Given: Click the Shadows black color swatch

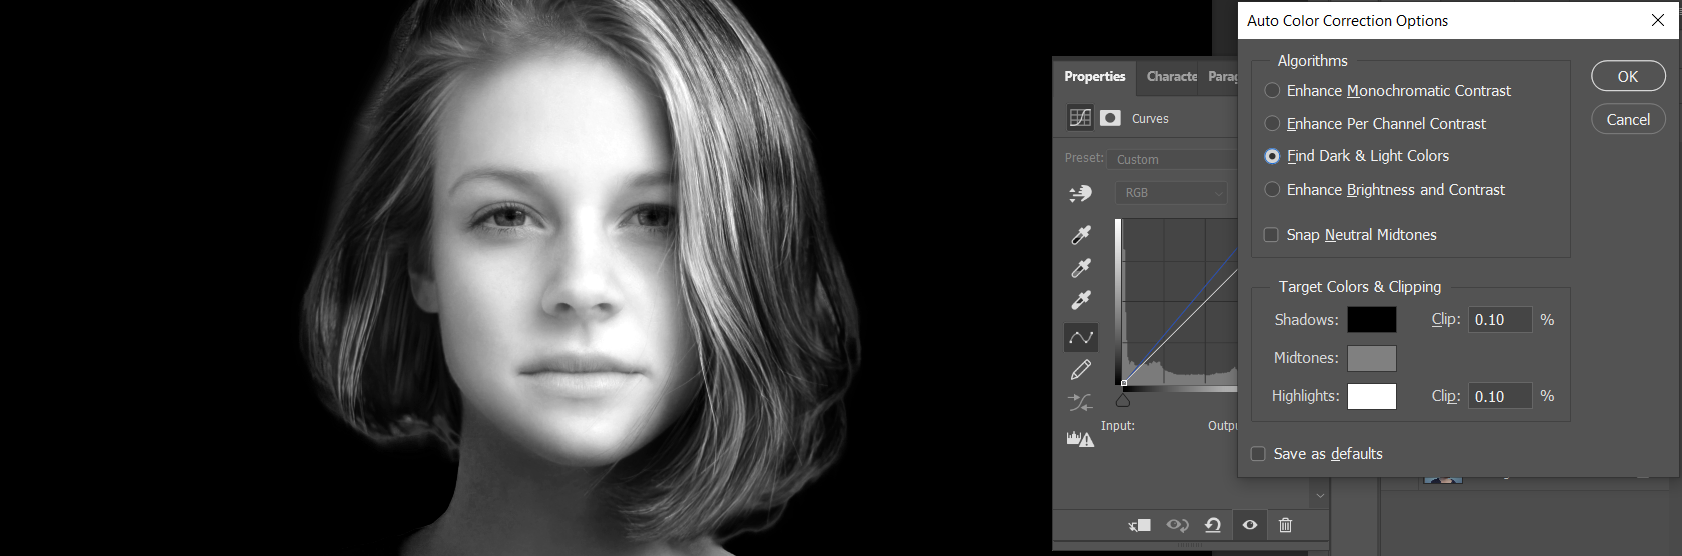Looking at the screenshot, I should coord(1372,320).
